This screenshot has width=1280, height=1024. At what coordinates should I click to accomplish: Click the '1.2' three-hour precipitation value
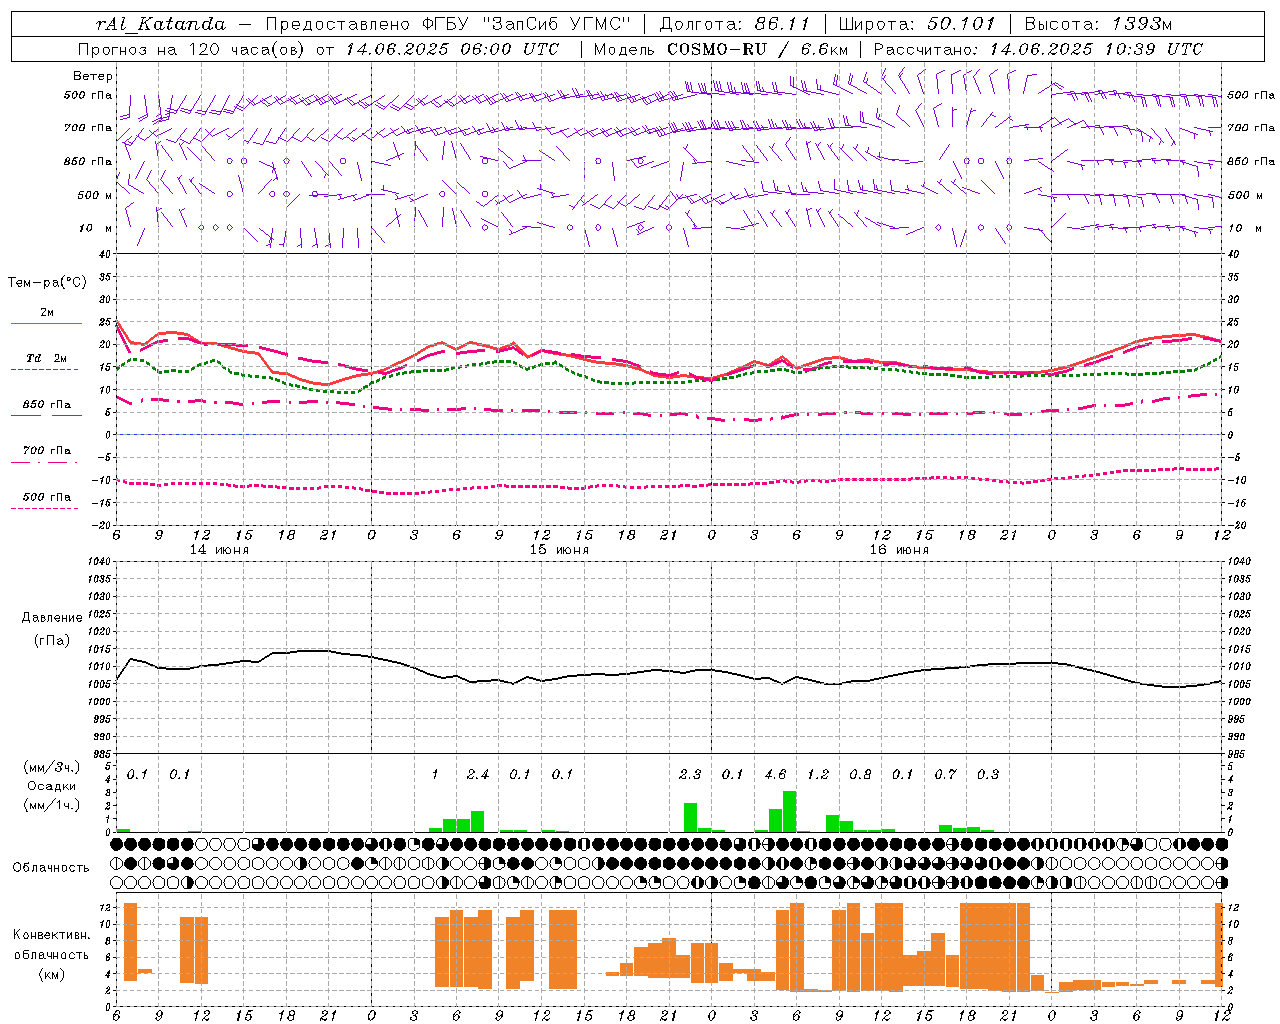coord(818,774)
